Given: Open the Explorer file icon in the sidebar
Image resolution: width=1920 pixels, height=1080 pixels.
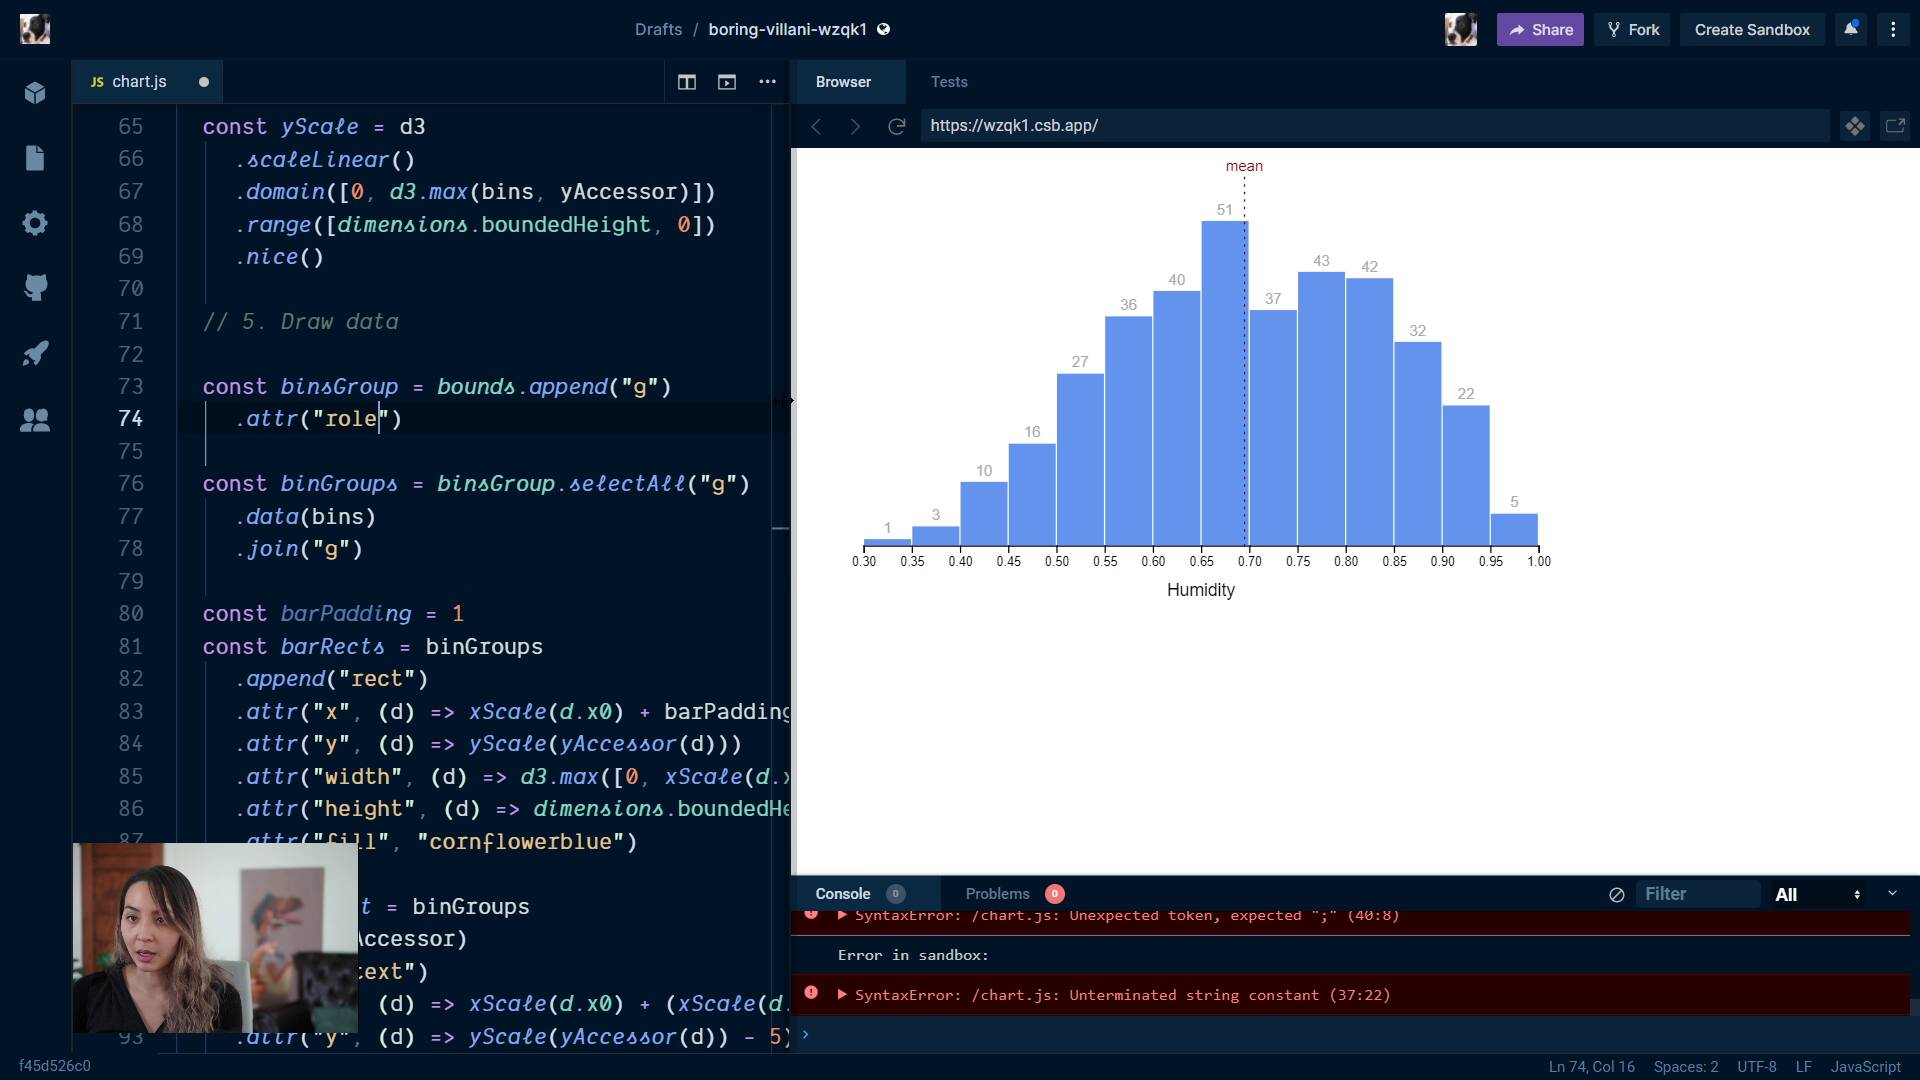Looking at the screenshot, I should (35, 158).
